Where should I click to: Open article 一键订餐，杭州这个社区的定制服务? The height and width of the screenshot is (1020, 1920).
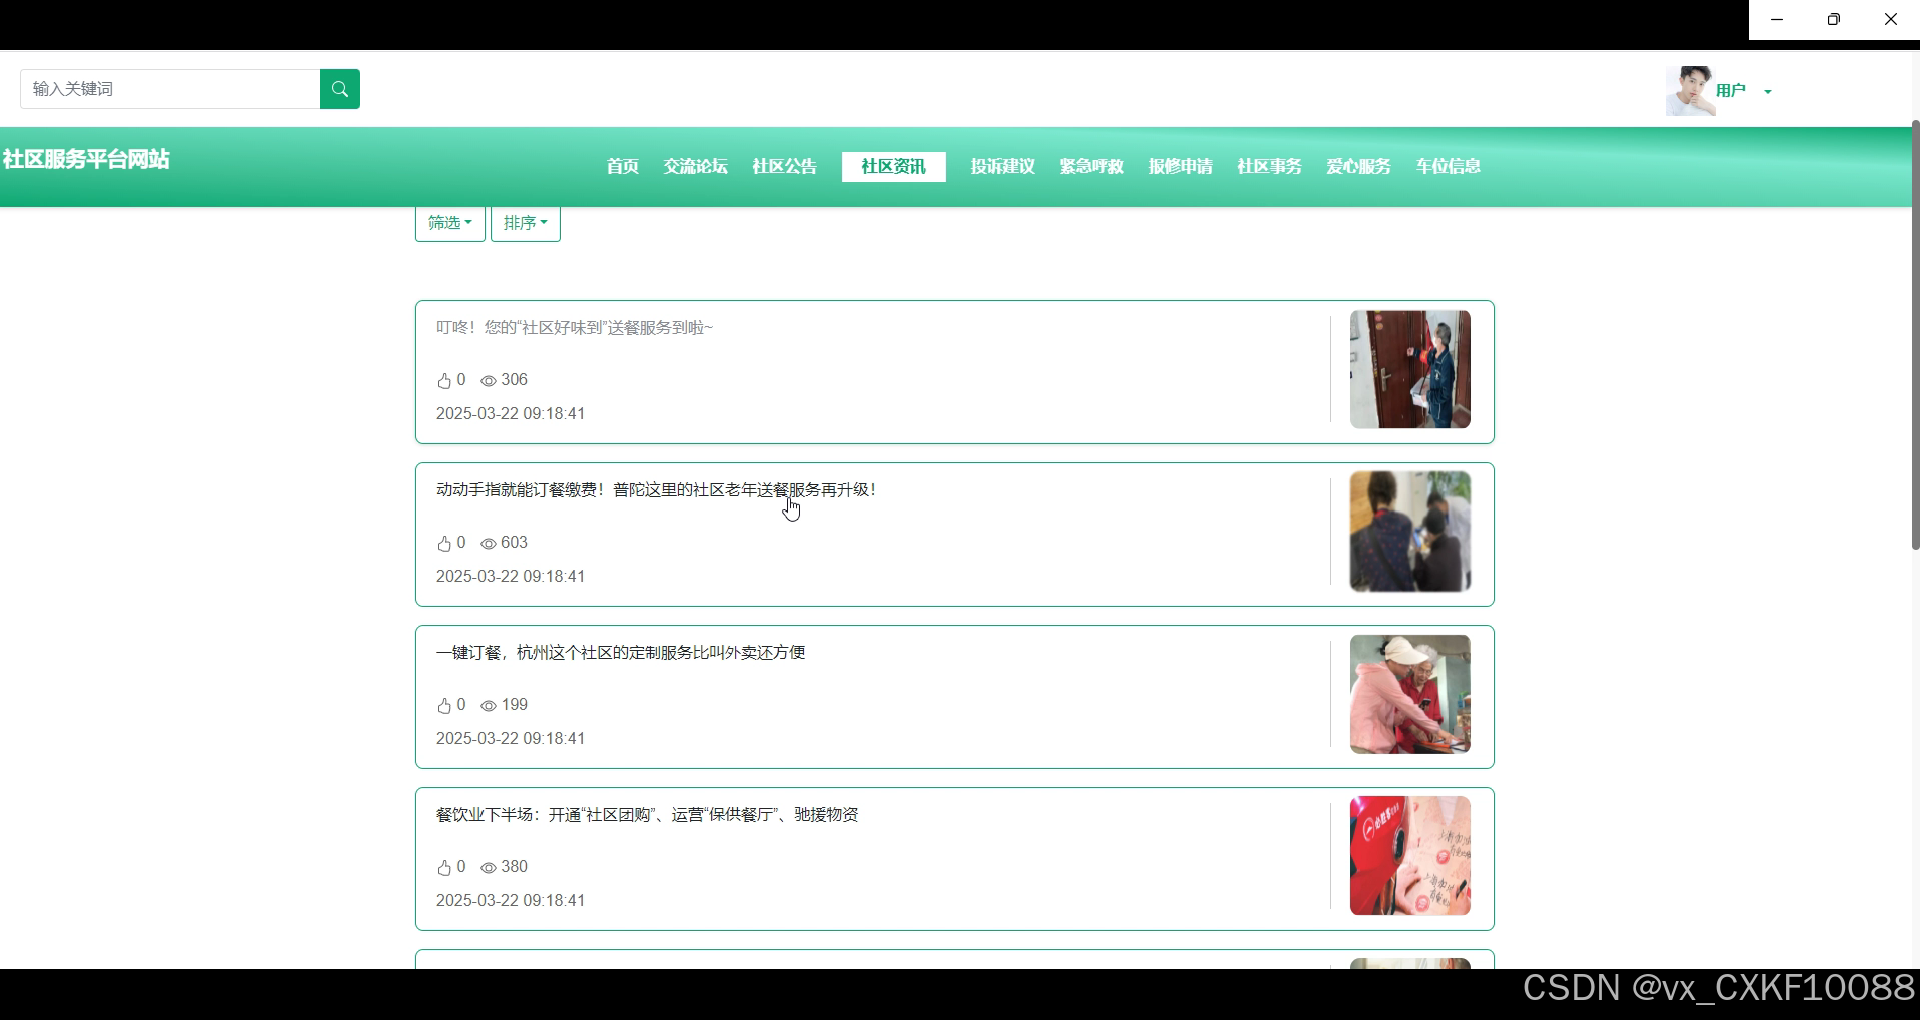coord(621,653)
